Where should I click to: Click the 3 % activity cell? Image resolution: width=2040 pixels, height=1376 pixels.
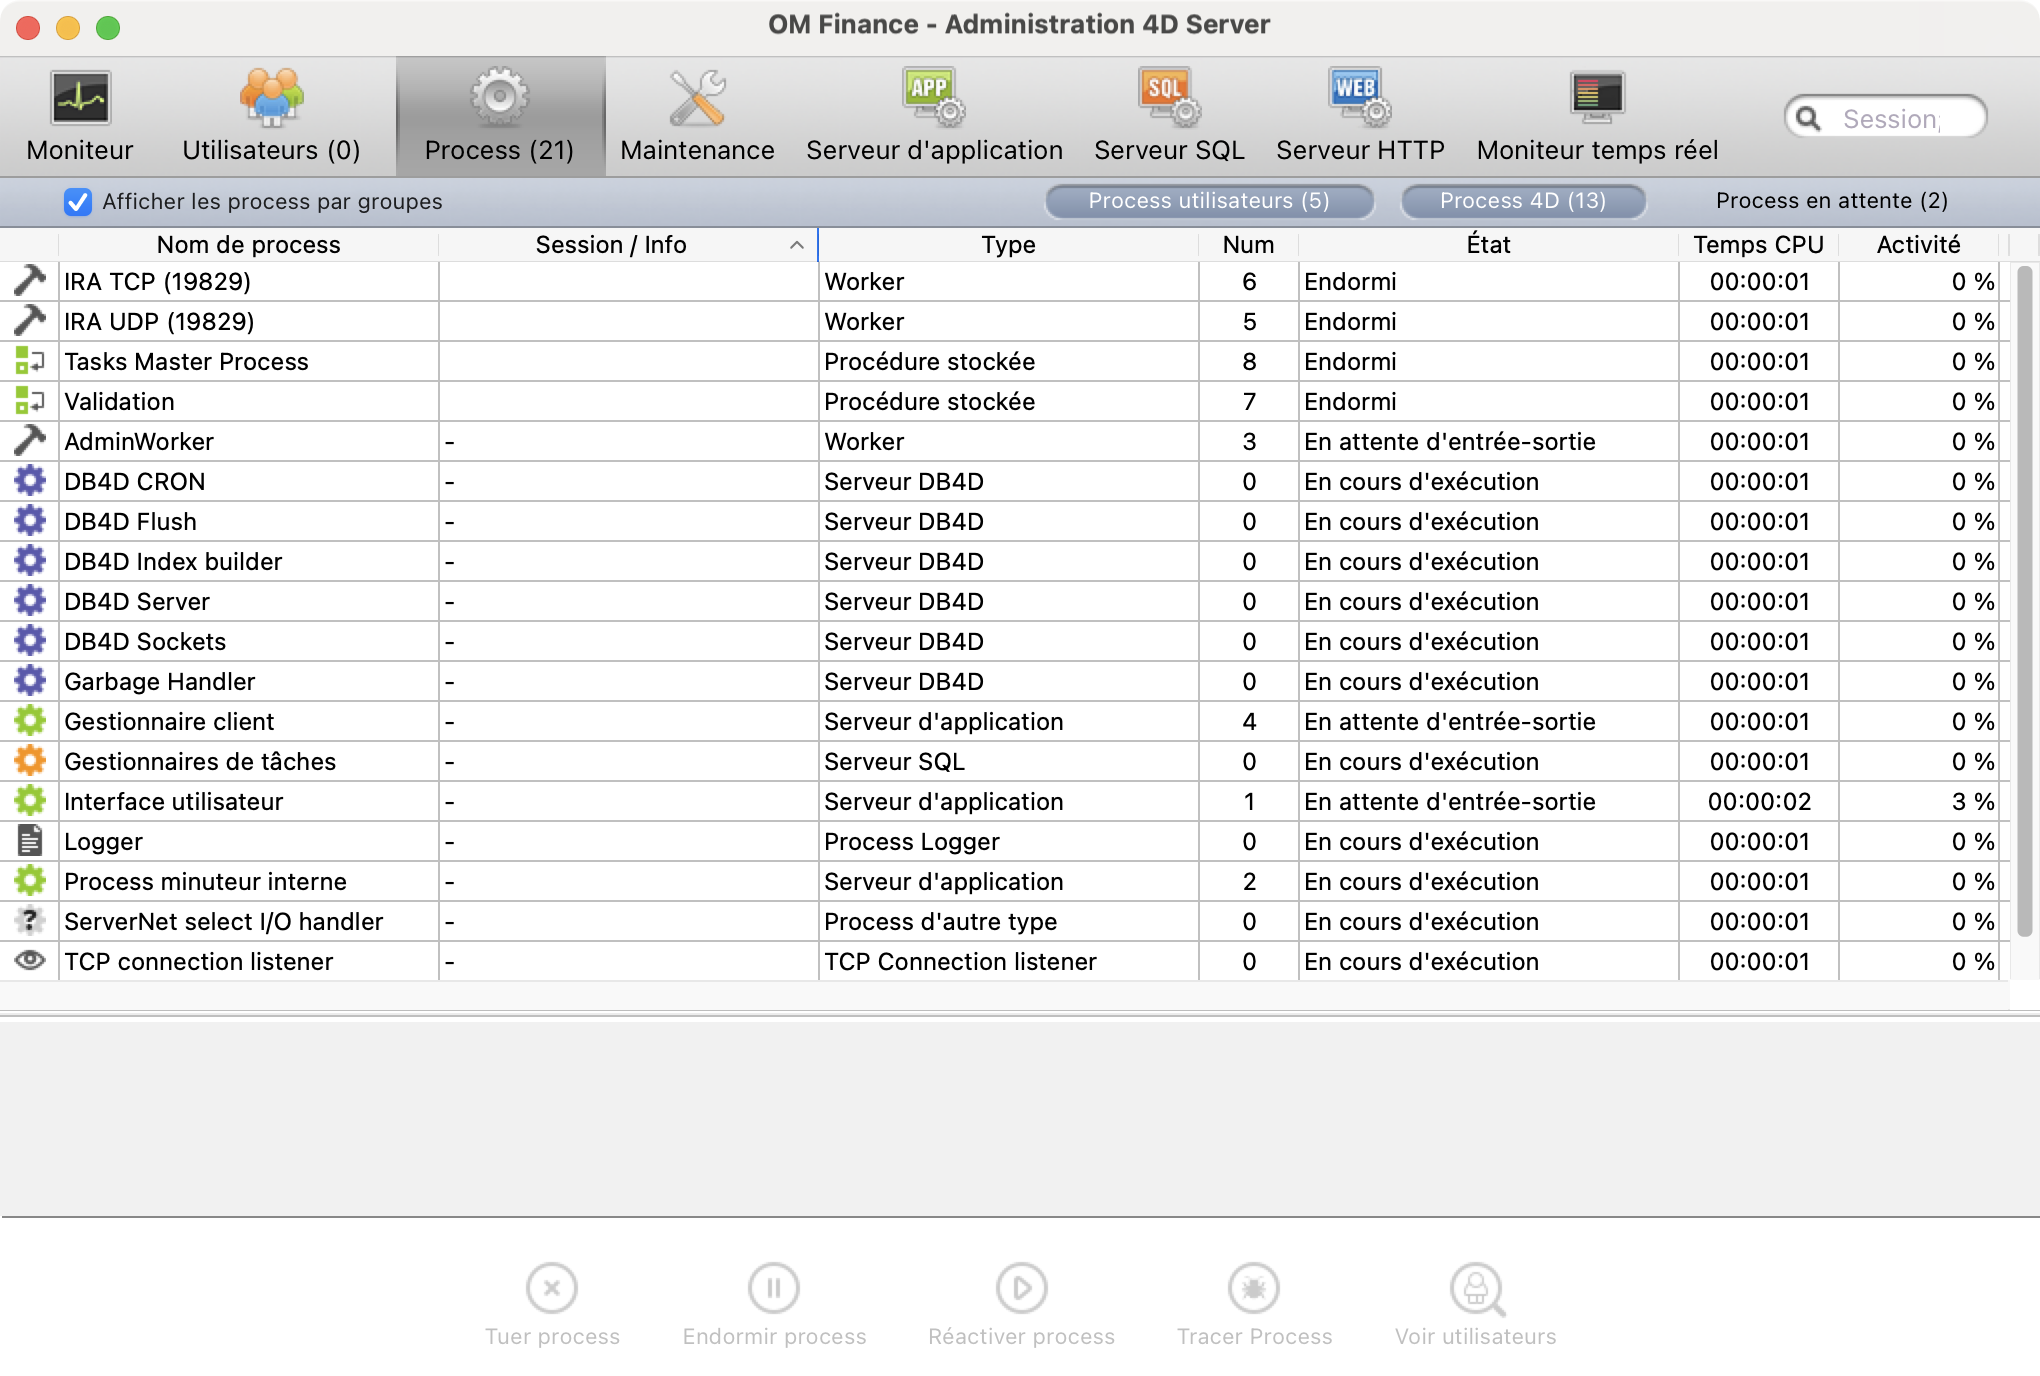(x=1918, y=801)
